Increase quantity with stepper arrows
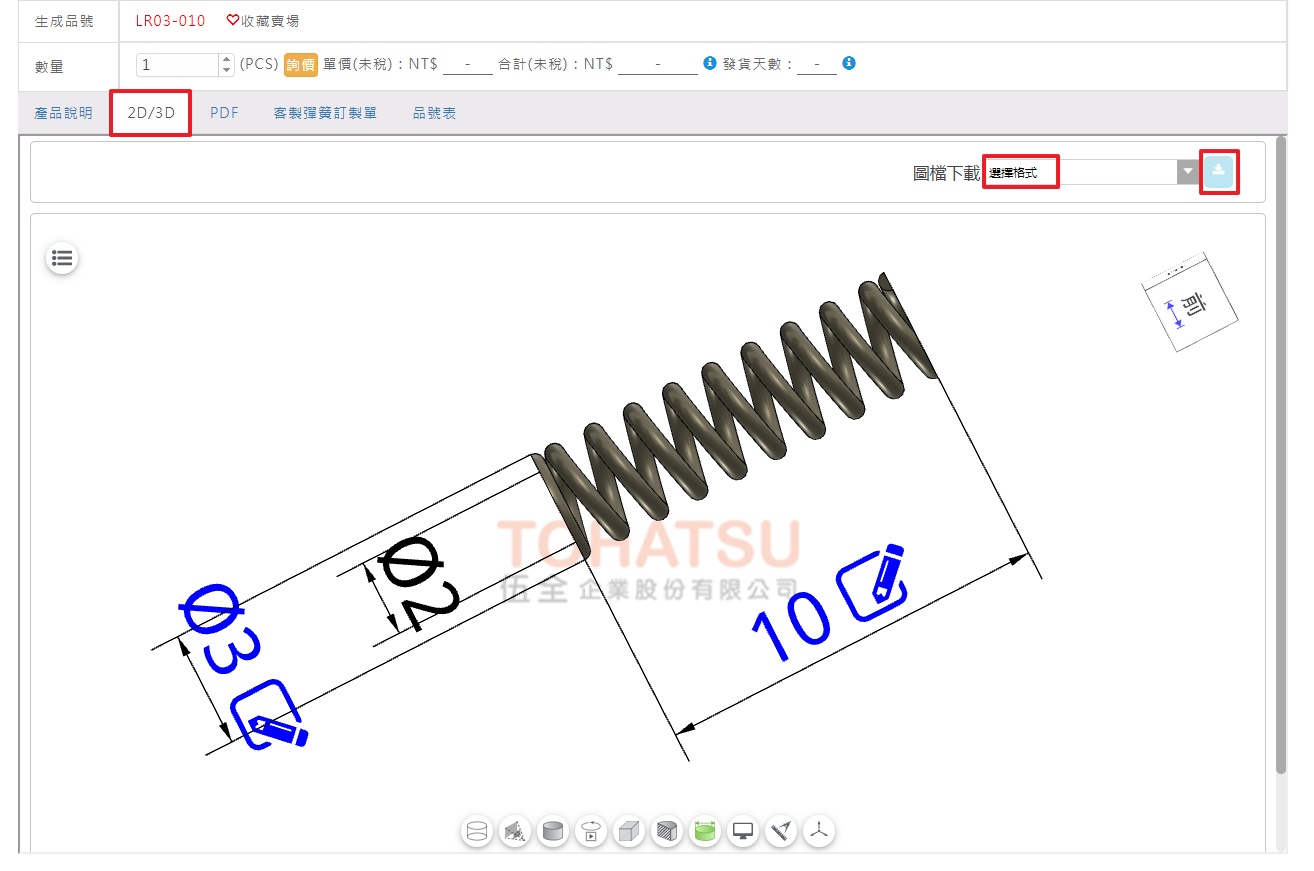1314x871 pixels. pyautogui.click(x=226, y=59)
